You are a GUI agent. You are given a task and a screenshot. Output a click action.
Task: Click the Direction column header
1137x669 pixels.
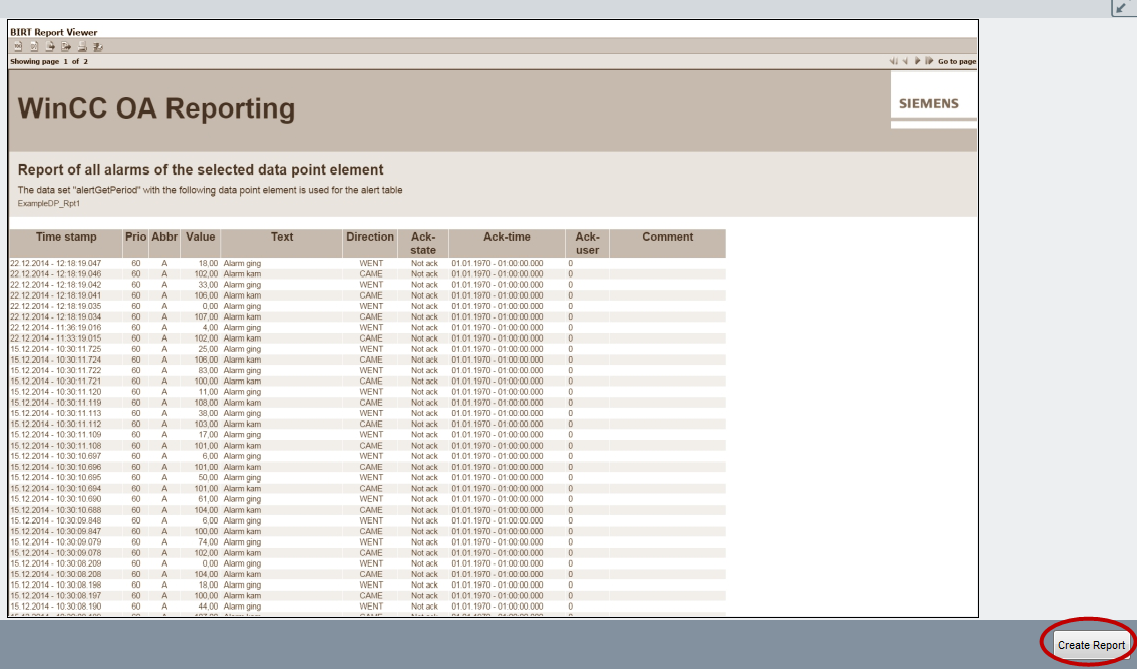(370, 243)
